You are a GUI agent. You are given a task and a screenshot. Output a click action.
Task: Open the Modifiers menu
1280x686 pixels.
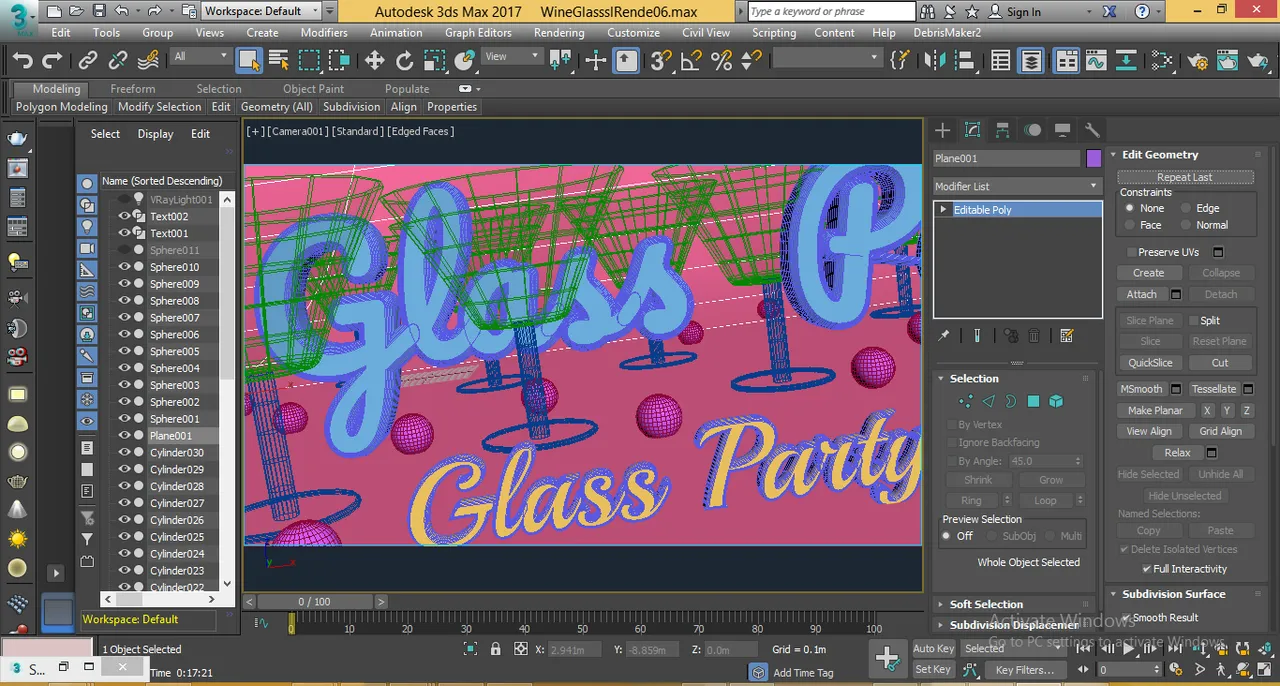(x=324, y=32)
